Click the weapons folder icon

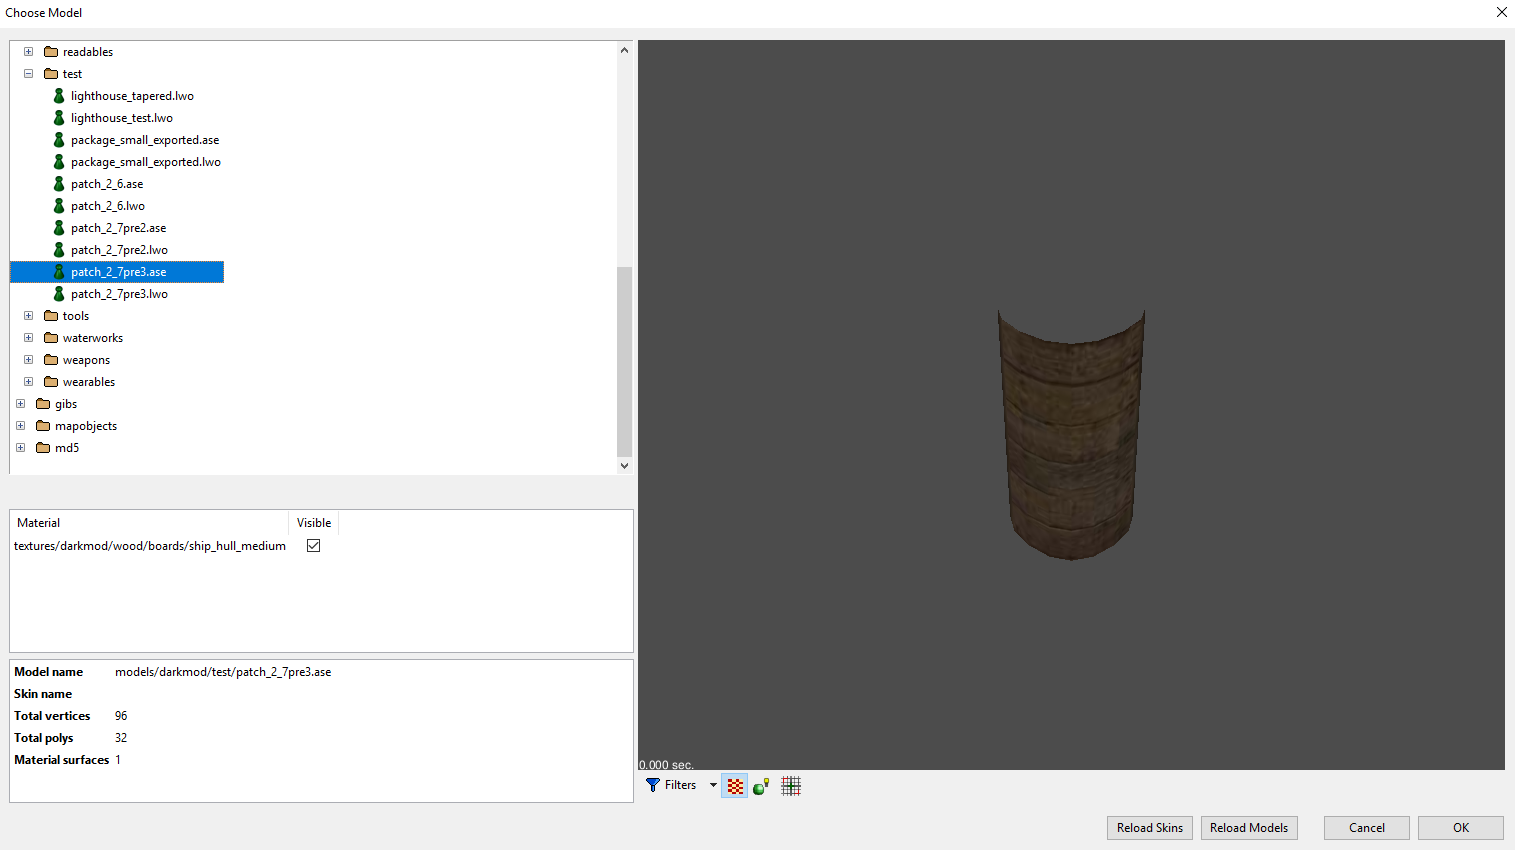coord(51,360)
